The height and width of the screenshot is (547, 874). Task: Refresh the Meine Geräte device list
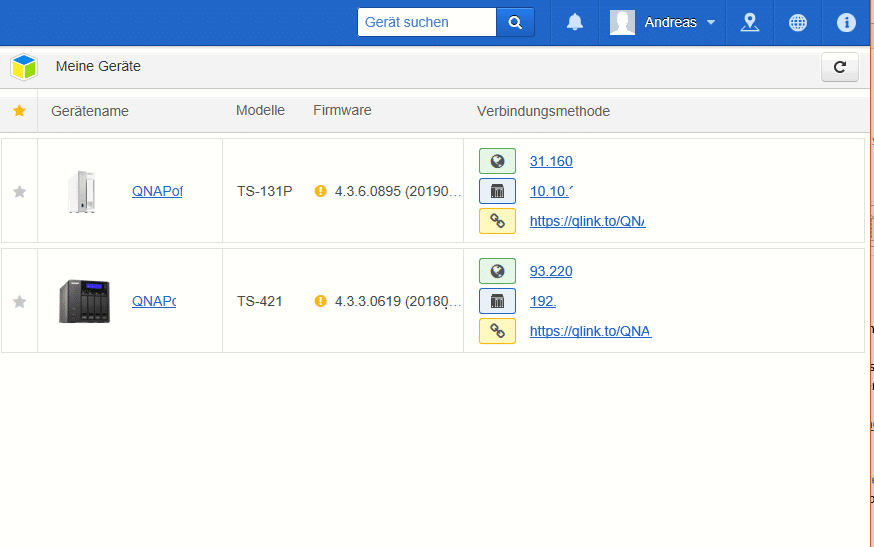(840, 67)
